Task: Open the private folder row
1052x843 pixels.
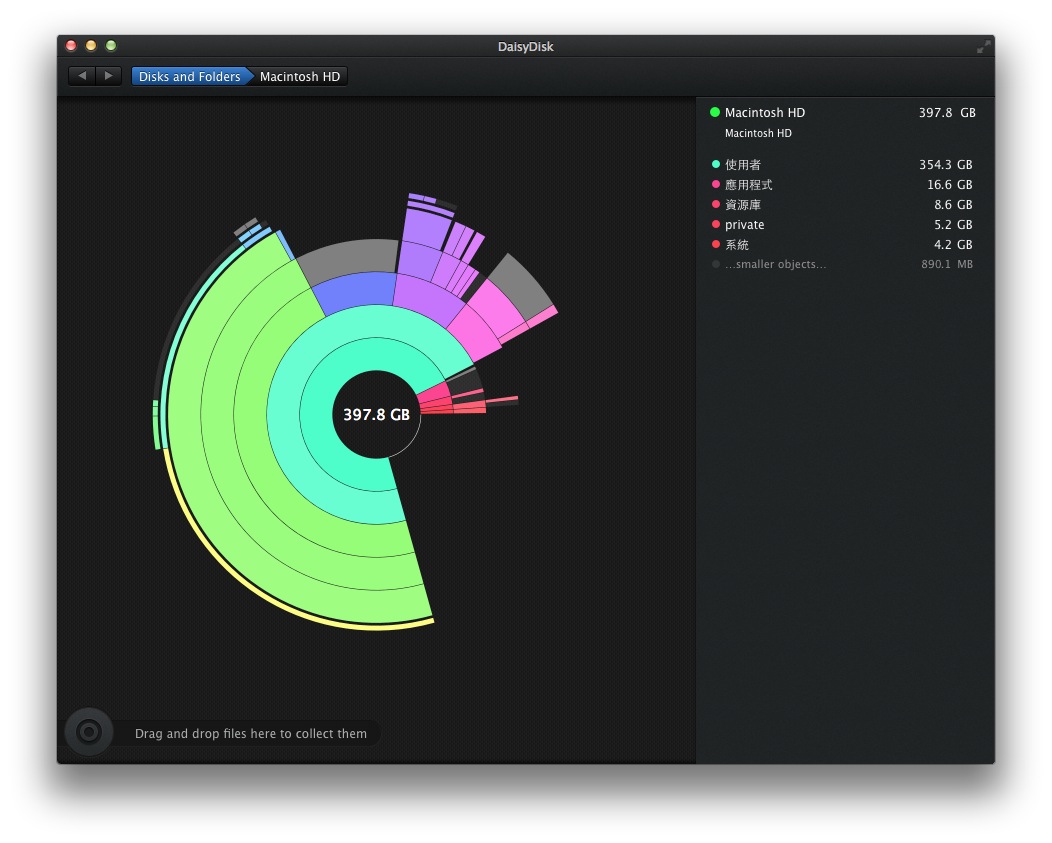Action: (x=842, y=225)
